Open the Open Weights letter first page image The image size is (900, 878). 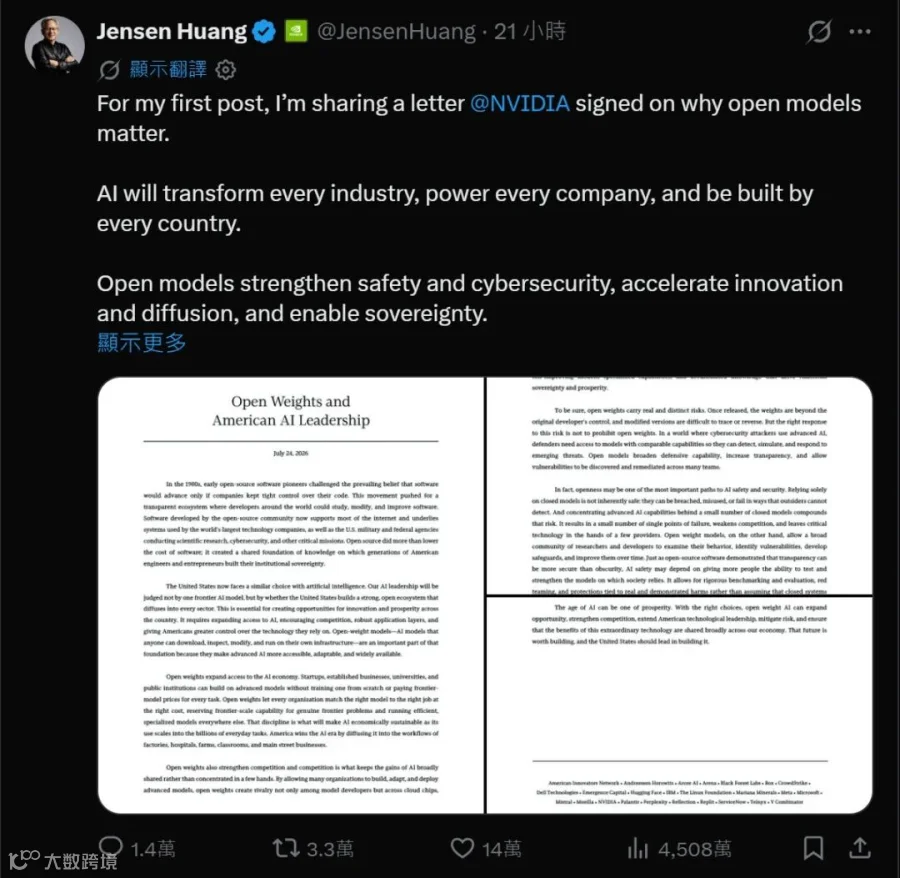[x=291, y=595]
